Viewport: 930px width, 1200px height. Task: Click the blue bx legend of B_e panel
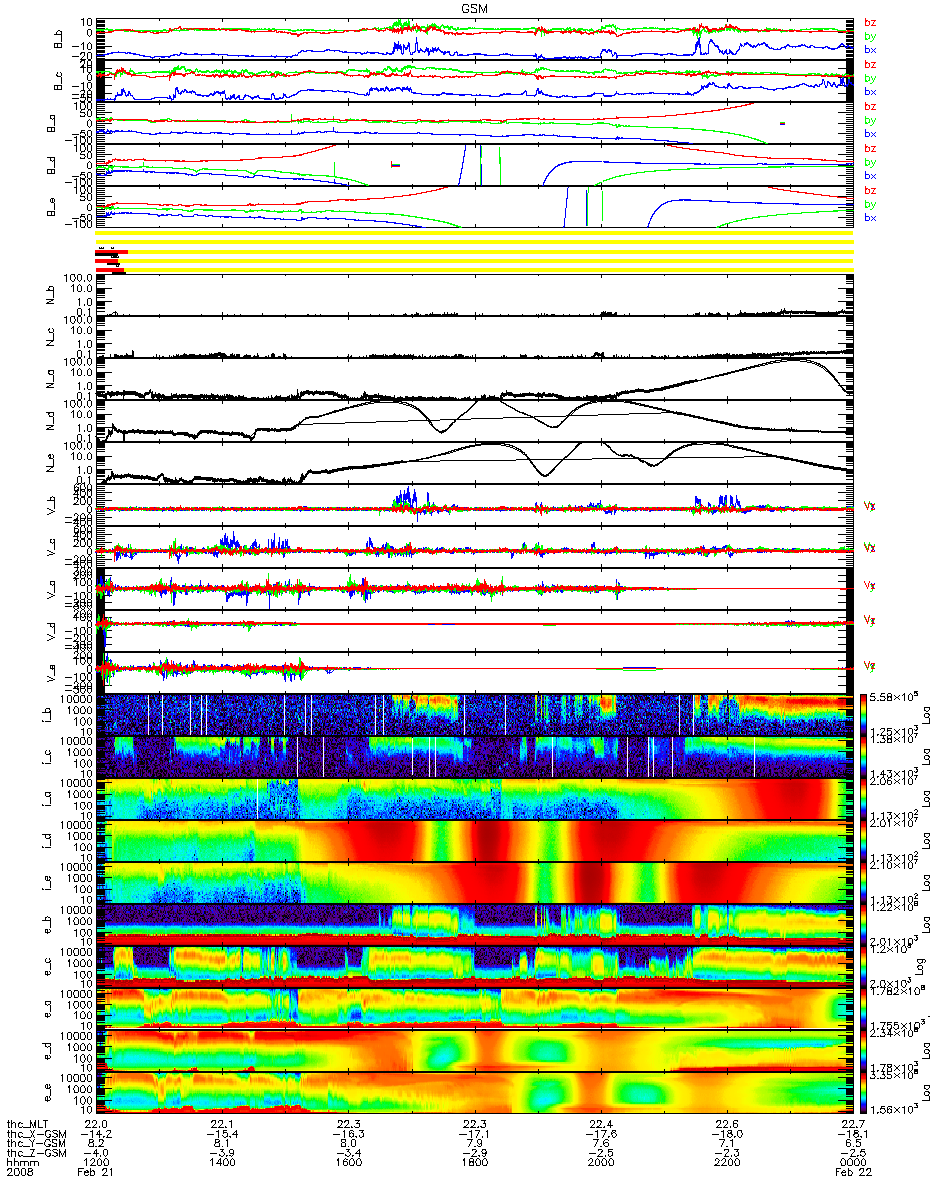870,217
